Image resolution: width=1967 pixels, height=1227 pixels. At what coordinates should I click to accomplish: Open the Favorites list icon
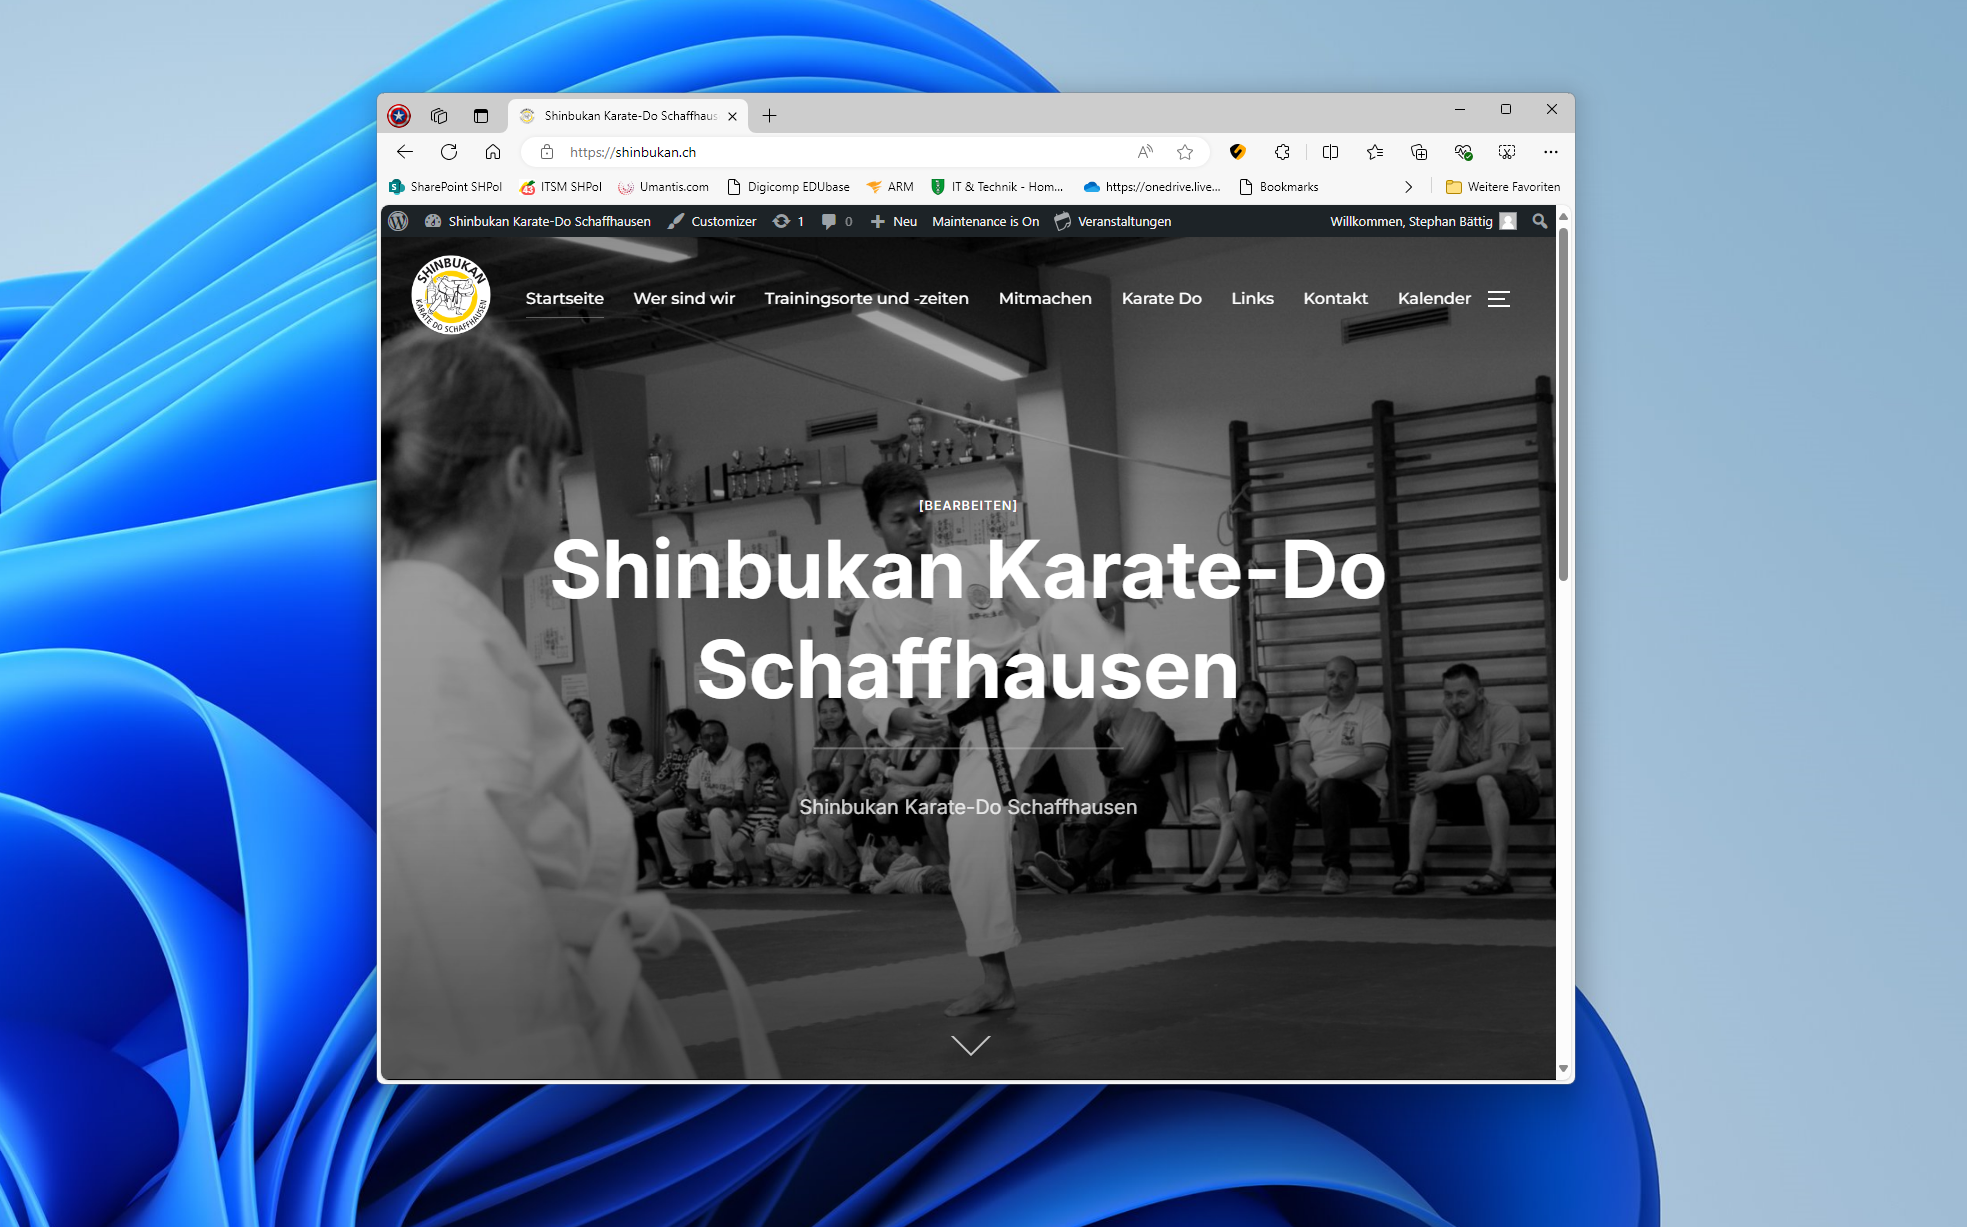click(1375, 152)
